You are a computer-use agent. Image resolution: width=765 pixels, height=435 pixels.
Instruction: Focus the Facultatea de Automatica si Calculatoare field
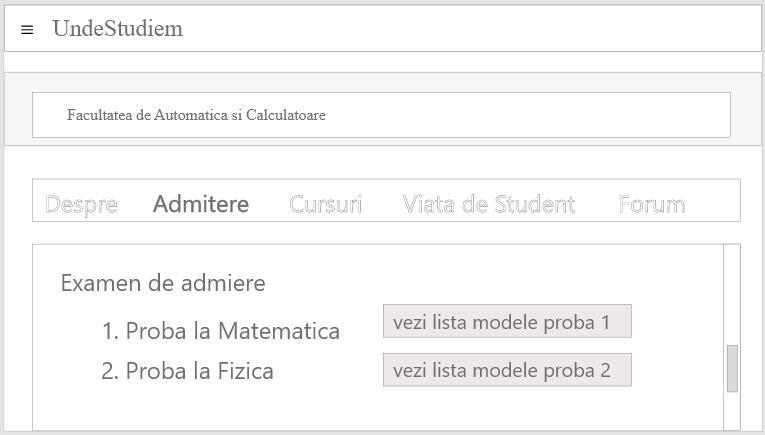click(x=381, y=115)
